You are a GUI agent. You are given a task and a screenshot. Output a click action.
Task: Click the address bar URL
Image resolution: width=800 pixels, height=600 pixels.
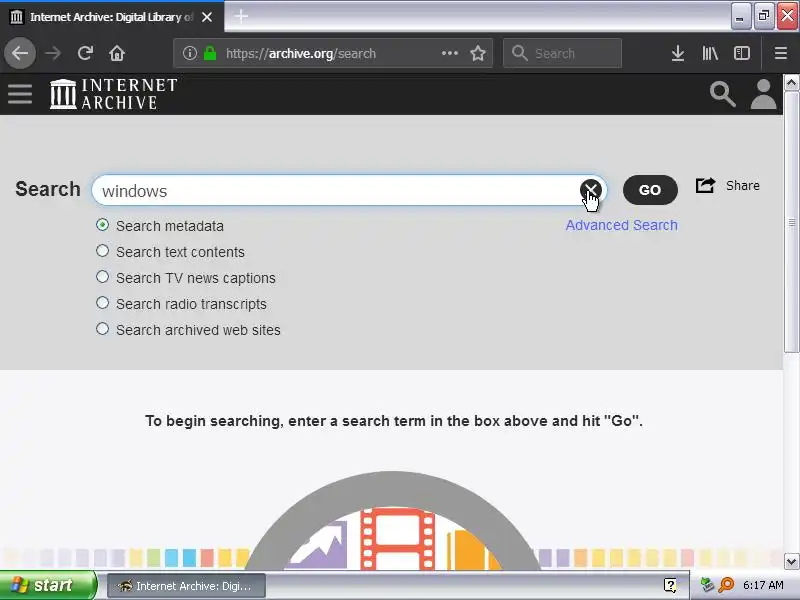click(x=301, y=53)
